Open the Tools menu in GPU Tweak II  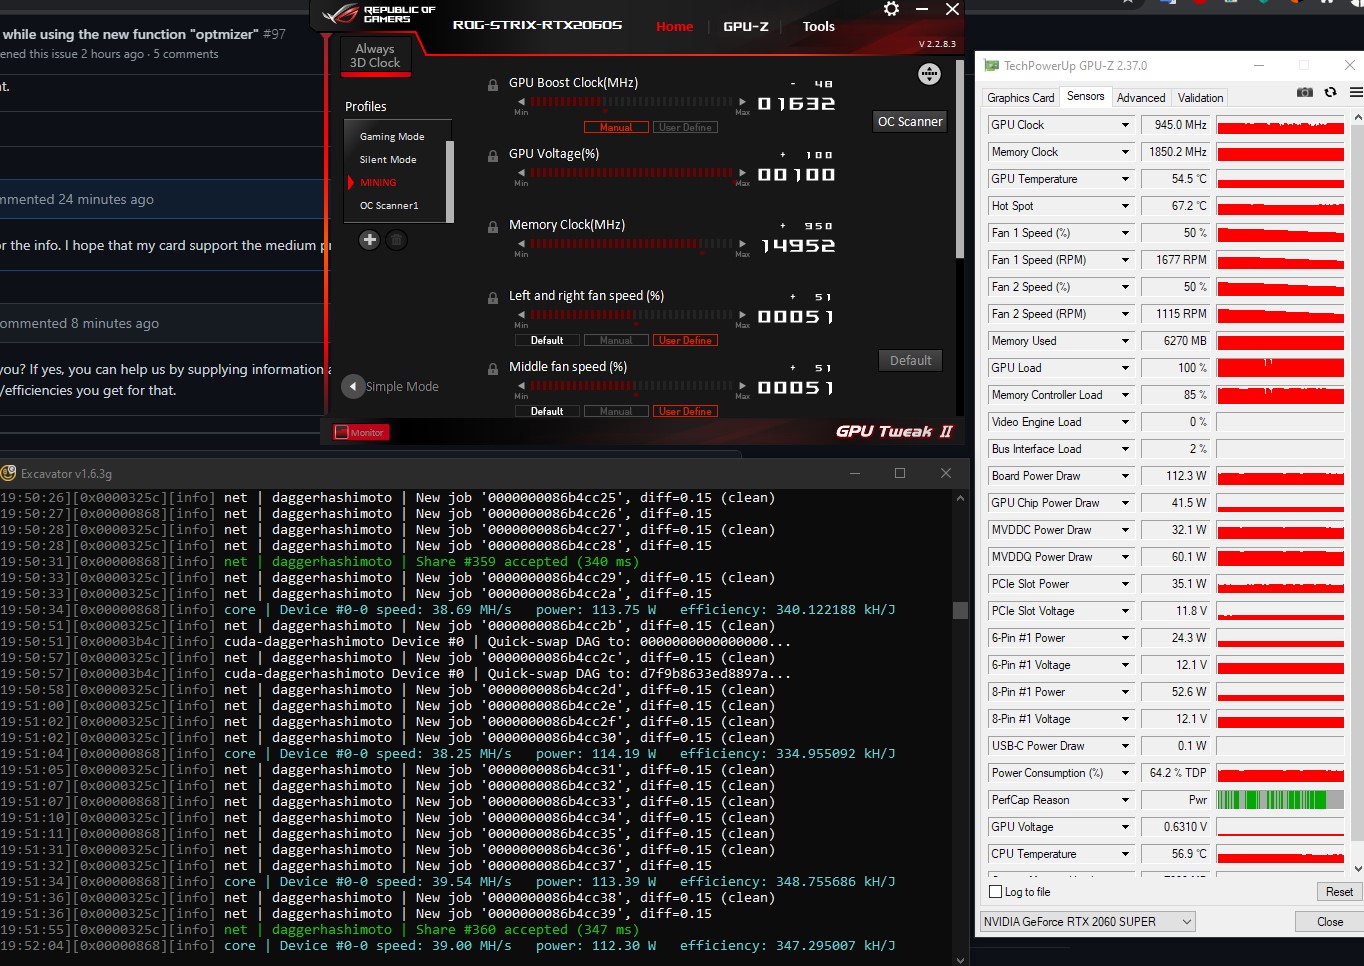(x=818, y=26)
